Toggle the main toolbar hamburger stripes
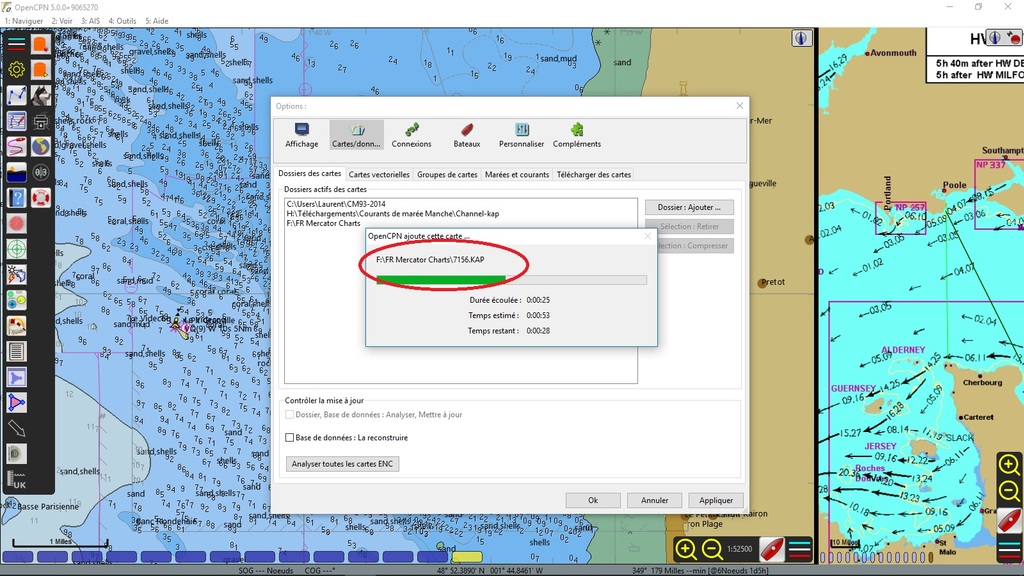1024x576 pixels. pos(16,44)
